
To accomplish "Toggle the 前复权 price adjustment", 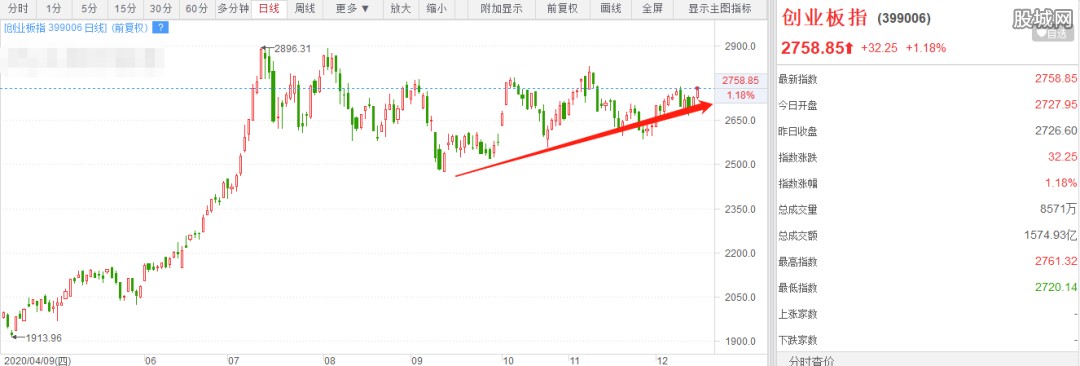I will click(562, 9).
